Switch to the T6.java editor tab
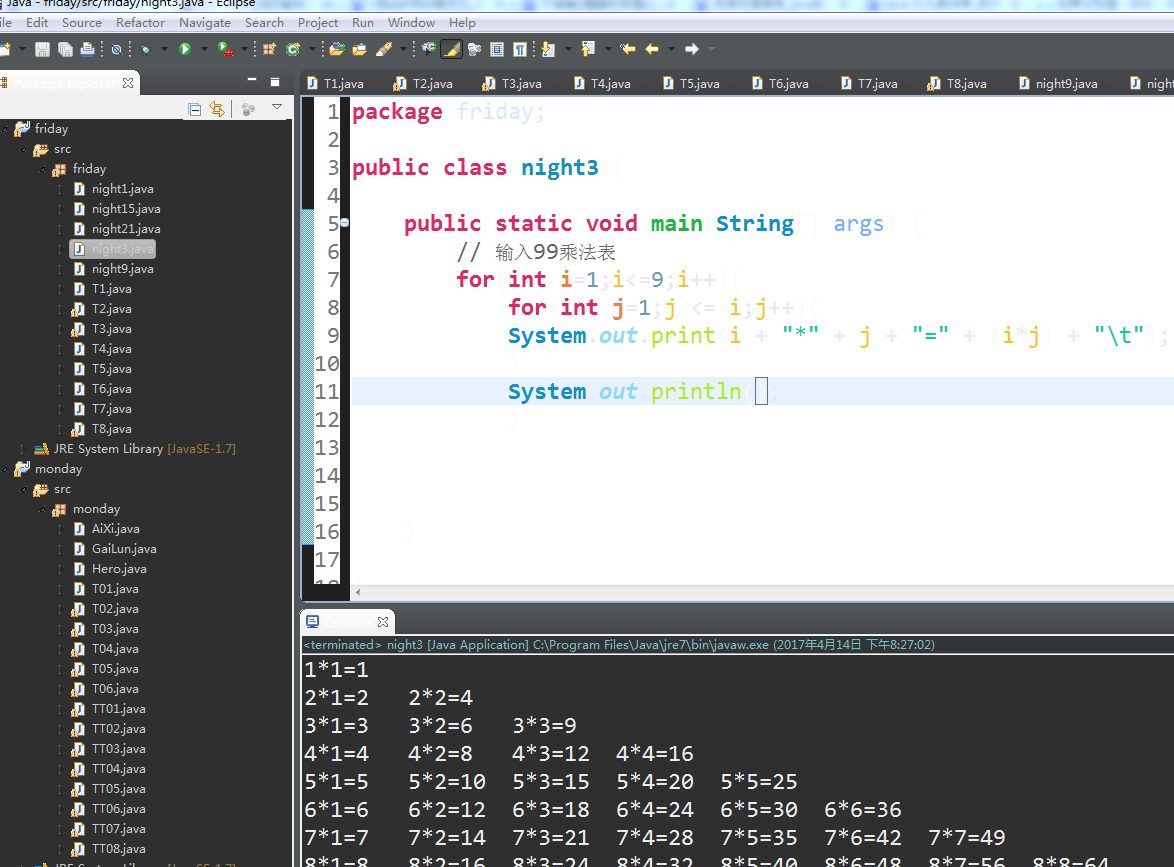The height and width of the screenshot is (867, 1174). pos(780,83)
